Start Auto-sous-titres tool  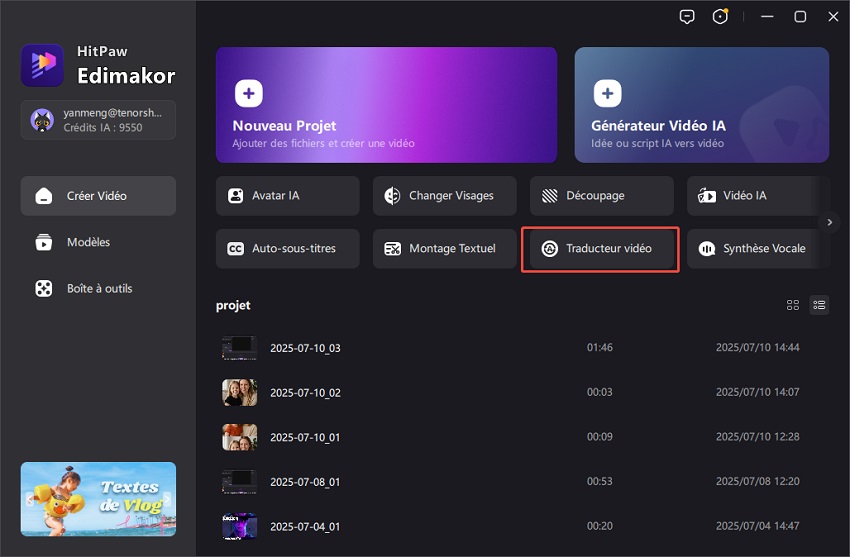coord(287,249)
